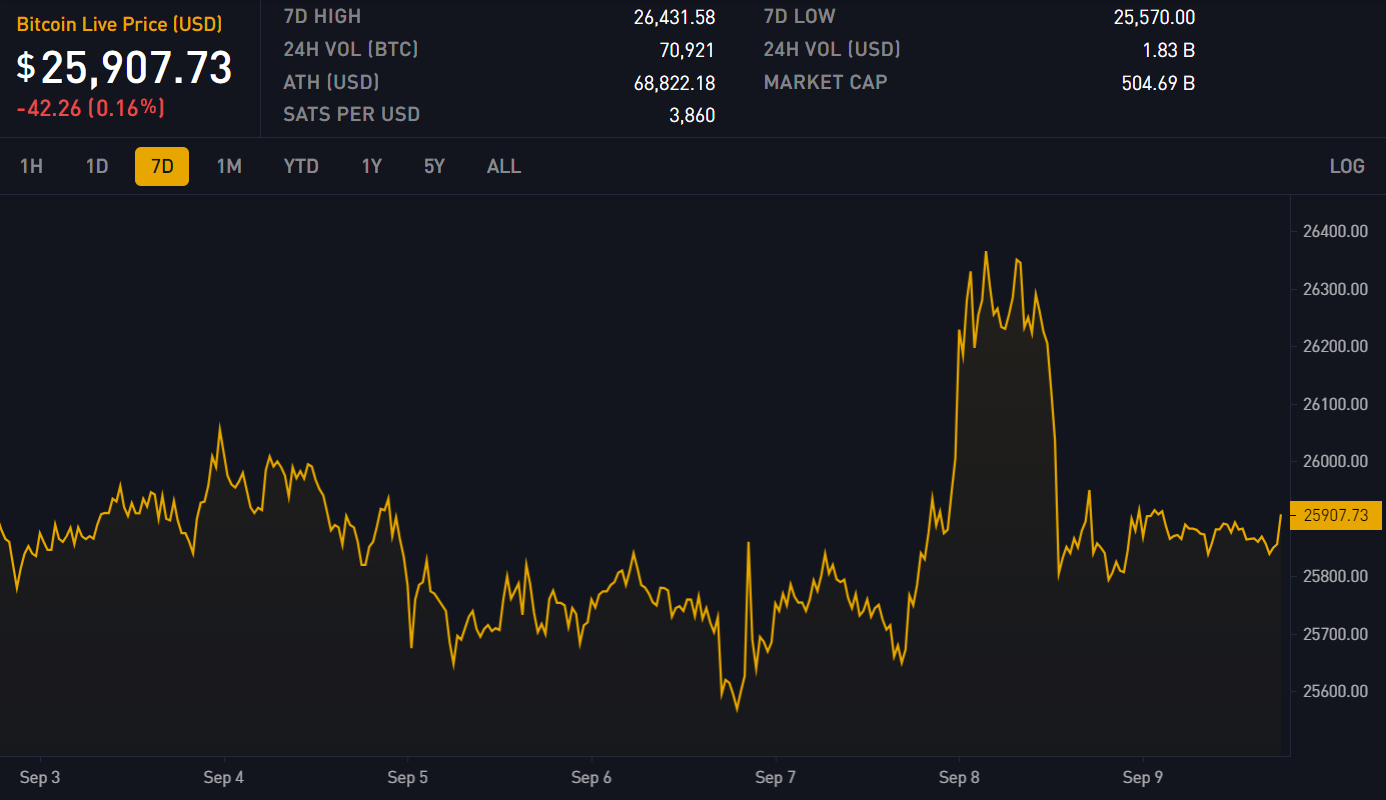1386x800 pixels.
Task: Show the 1M price history
Action: click(229, 166)
